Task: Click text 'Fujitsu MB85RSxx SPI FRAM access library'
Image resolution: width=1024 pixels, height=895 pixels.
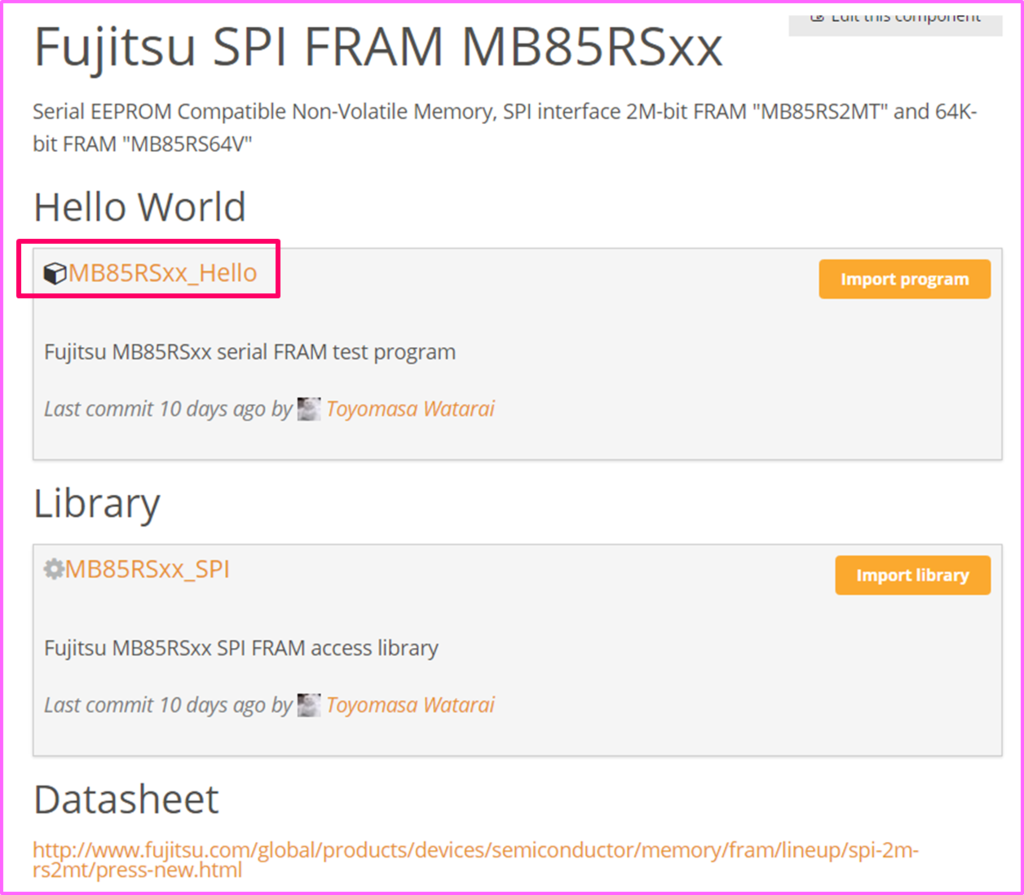Action: click(241, 648)
